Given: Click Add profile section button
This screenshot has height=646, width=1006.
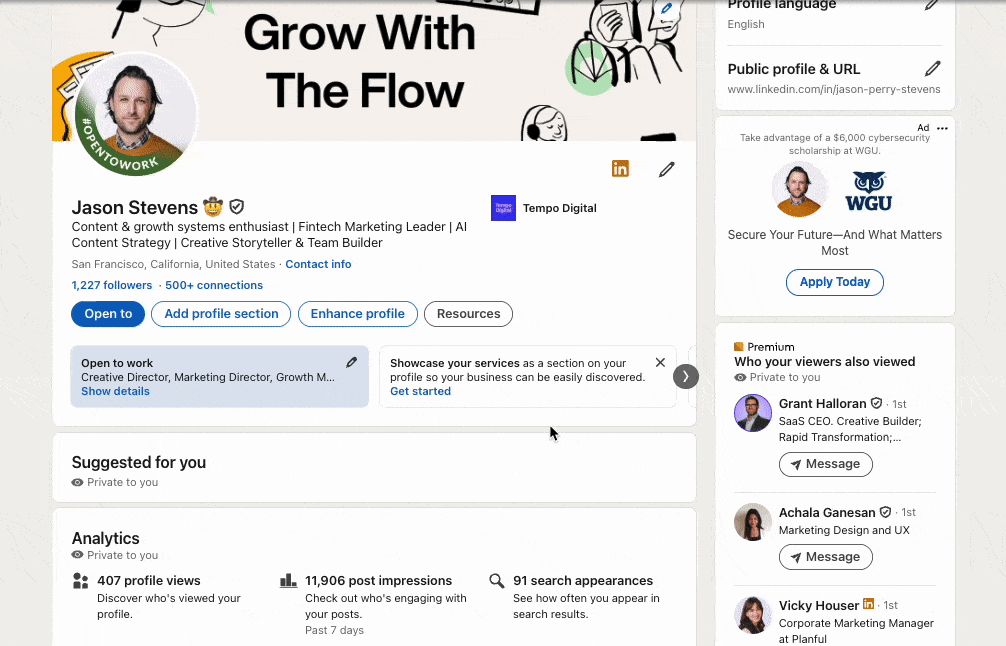Looking at the screenshot, I should pos(221,314).
